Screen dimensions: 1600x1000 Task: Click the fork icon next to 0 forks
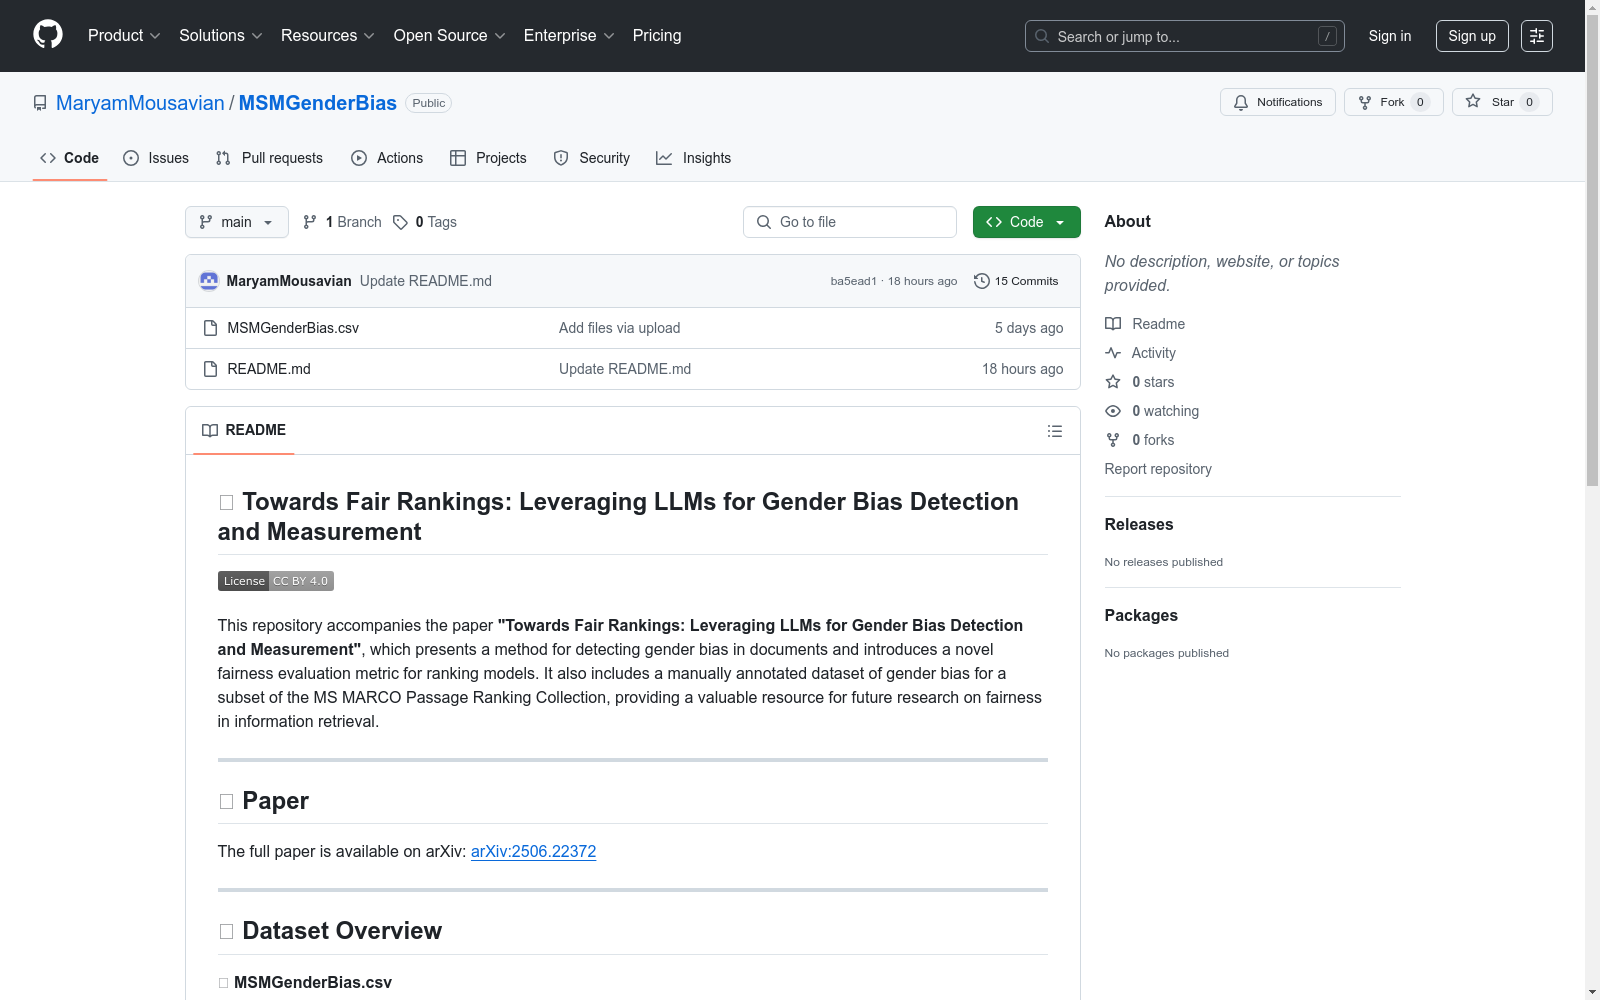(1113, 440)
